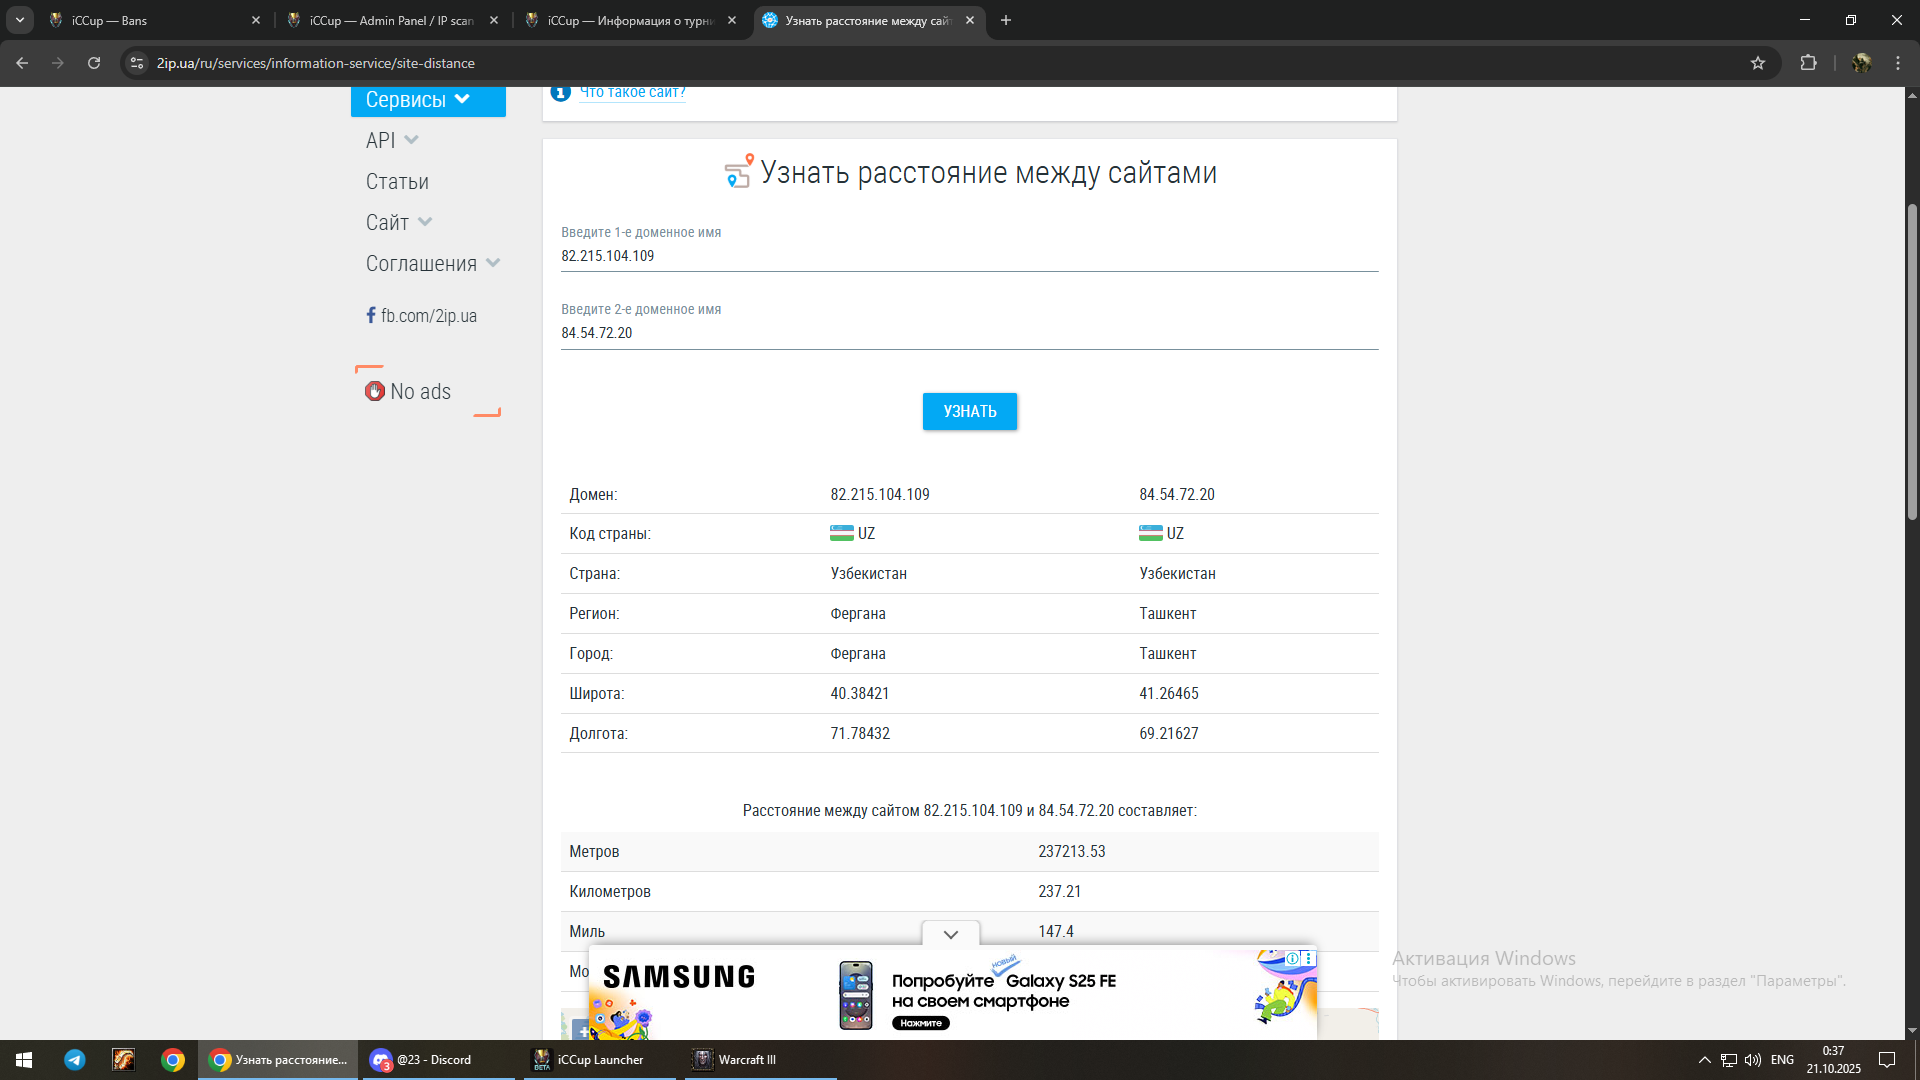Click the page vertical scrollbar

point(1911,360)
